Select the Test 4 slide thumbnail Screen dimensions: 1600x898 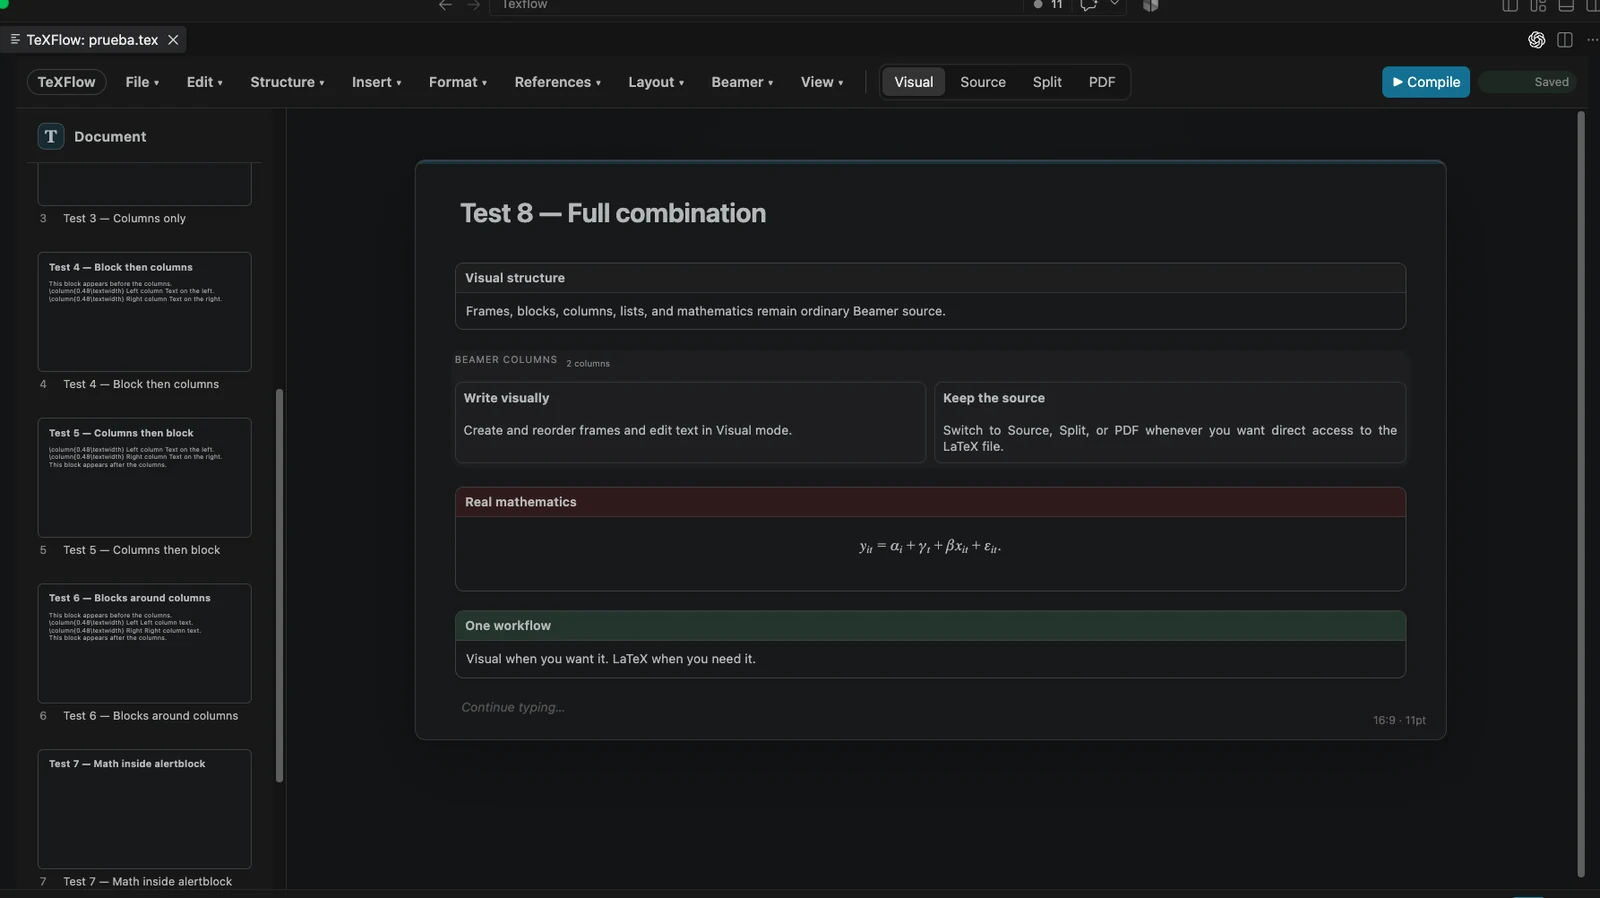[144, 312]
